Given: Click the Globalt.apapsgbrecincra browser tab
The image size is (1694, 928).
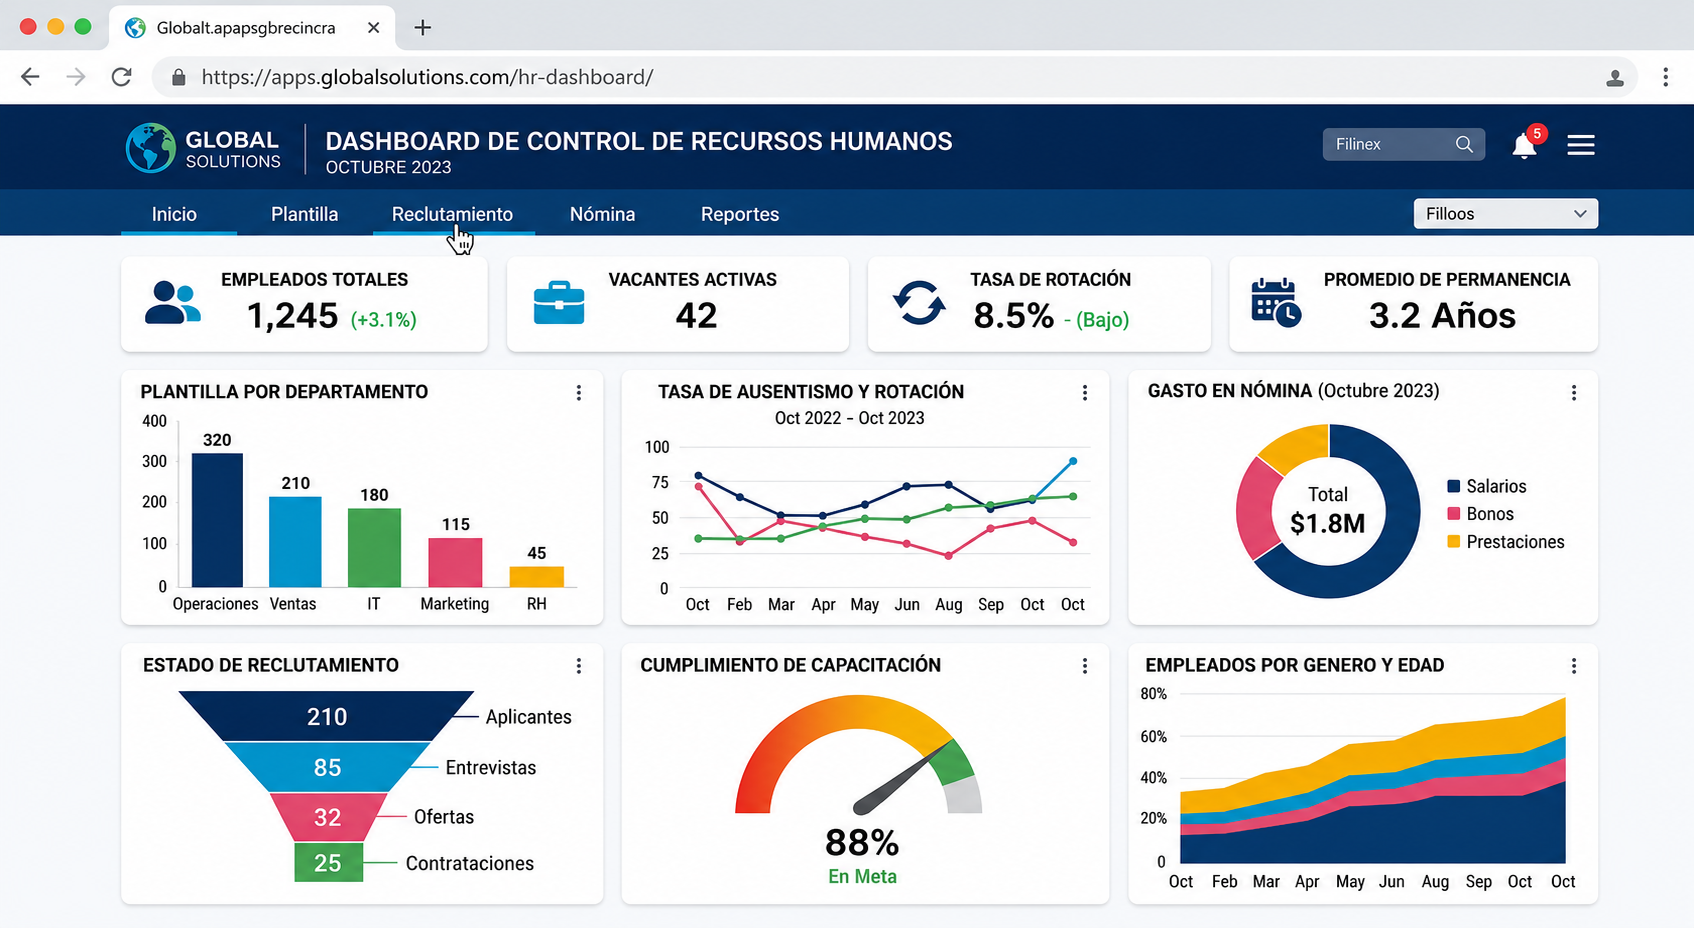Looking at the screenshot, I should pyautogui.click(x=252, y=27).
